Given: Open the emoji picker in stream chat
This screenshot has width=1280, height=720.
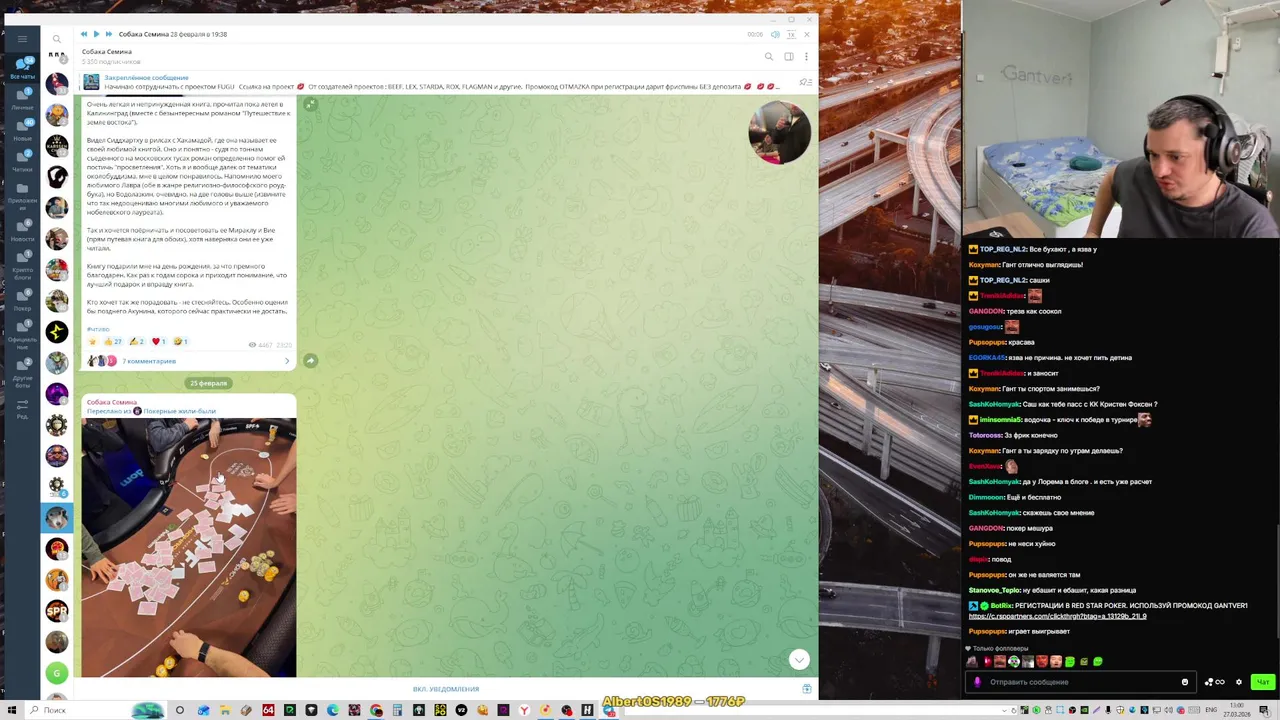Looking at the screenshot, I should [1185, 682].
